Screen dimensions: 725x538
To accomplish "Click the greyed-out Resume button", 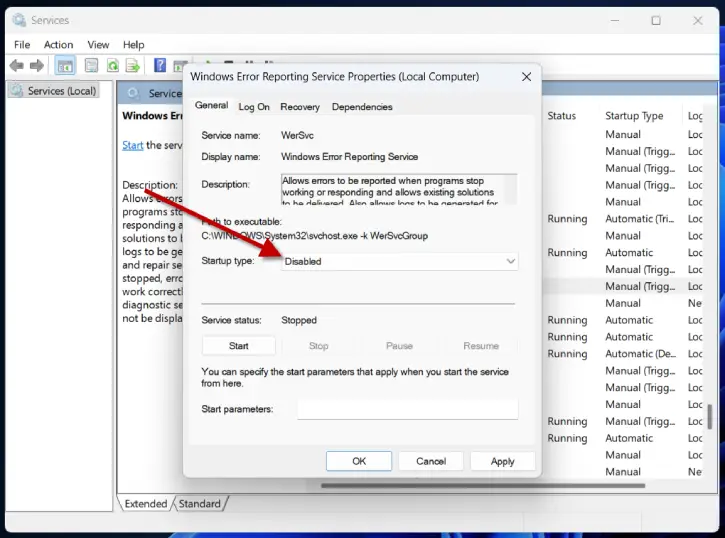I will [481, 346].
